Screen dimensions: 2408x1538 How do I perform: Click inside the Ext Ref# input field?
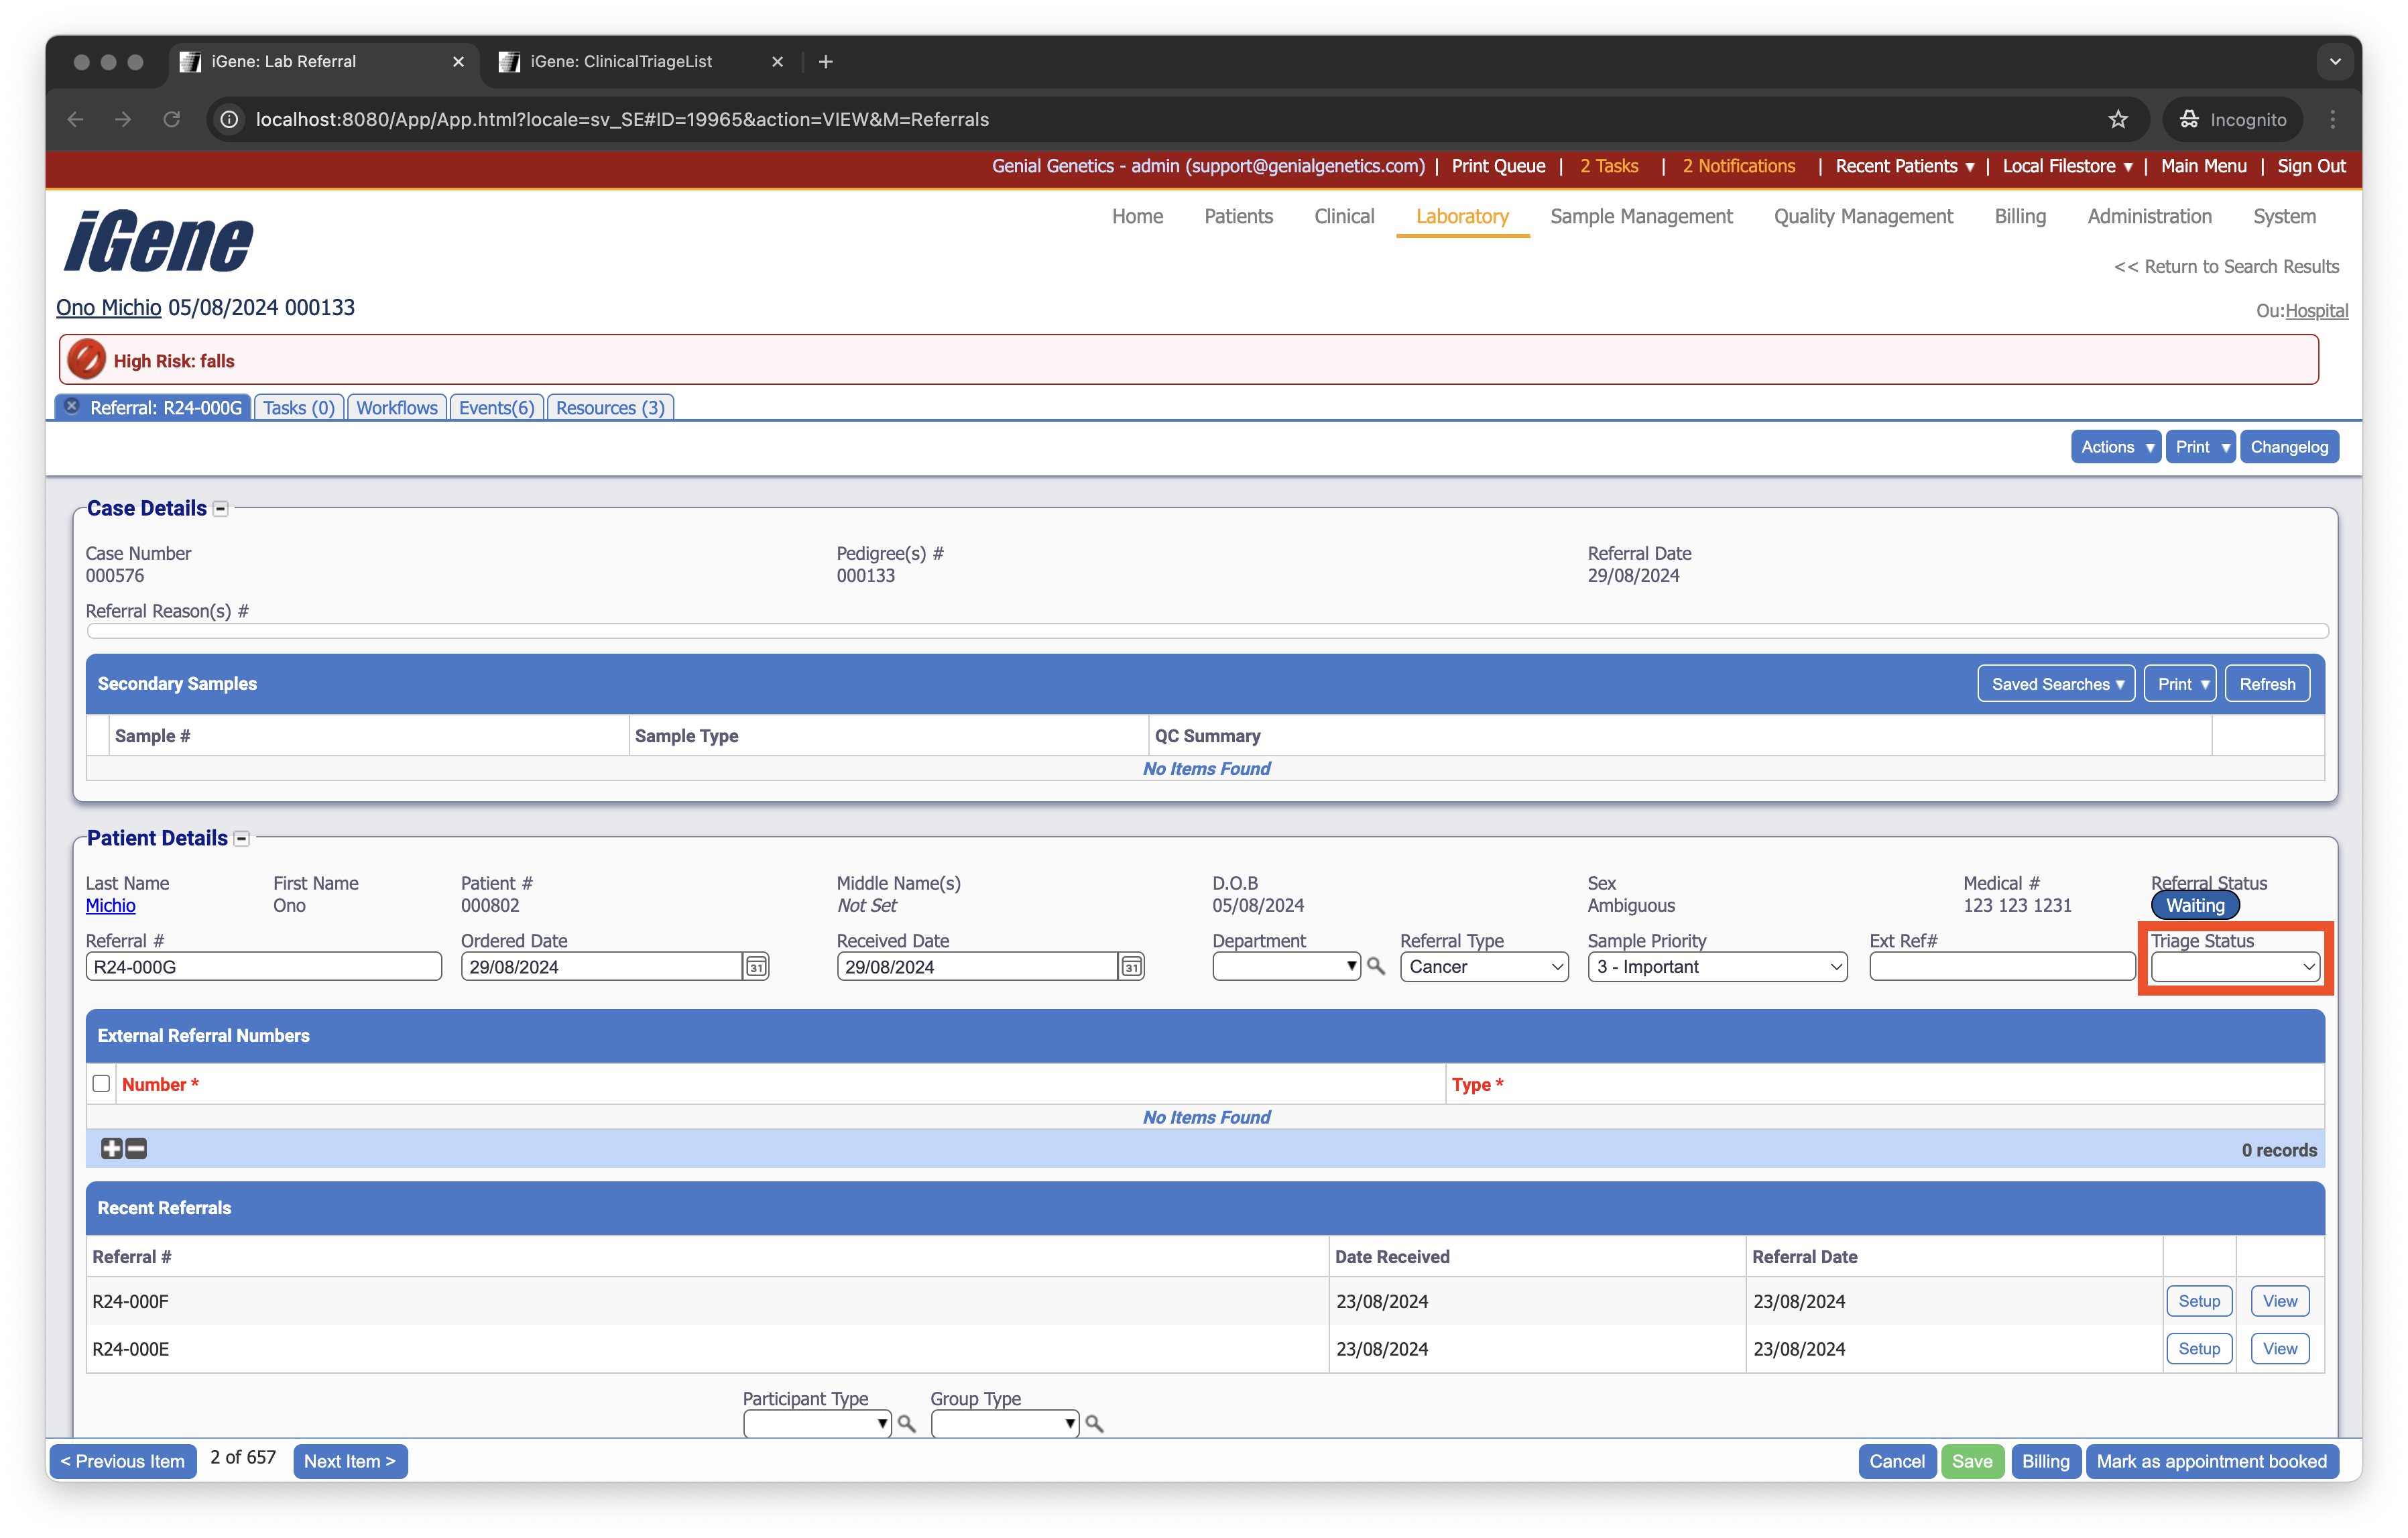2000,966
